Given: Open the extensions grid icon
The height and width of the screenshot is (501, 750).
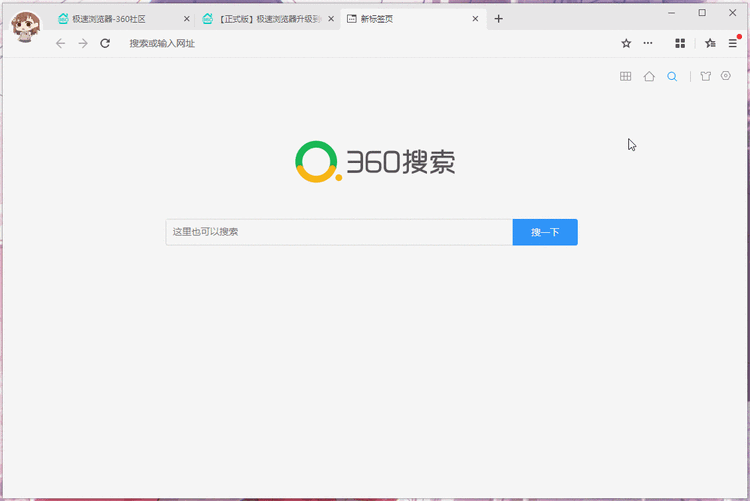Looking at the screenshot, I should [x=680, y=44].
